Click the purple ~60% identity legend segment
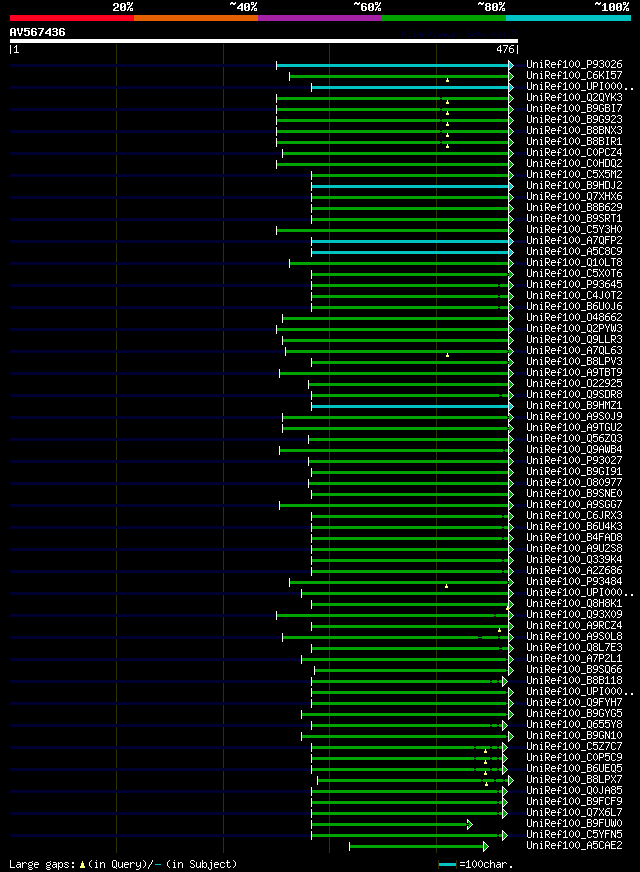 pos(320,18)
